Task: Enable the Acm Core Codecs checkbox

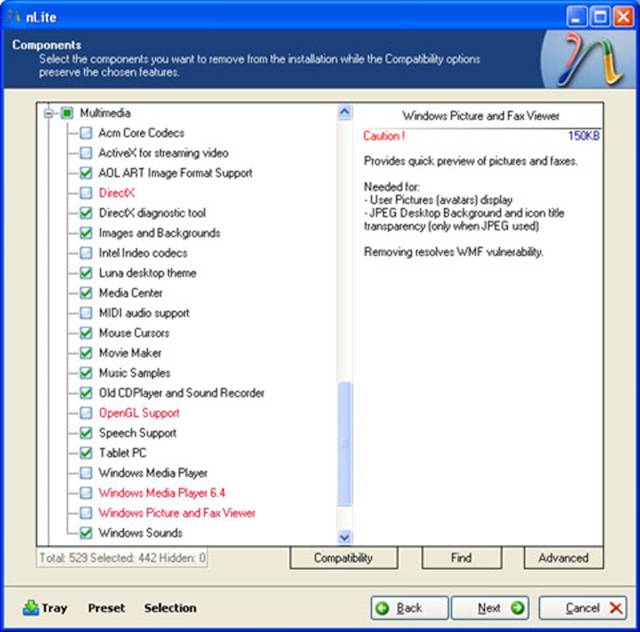Action: tap(86, 133)
